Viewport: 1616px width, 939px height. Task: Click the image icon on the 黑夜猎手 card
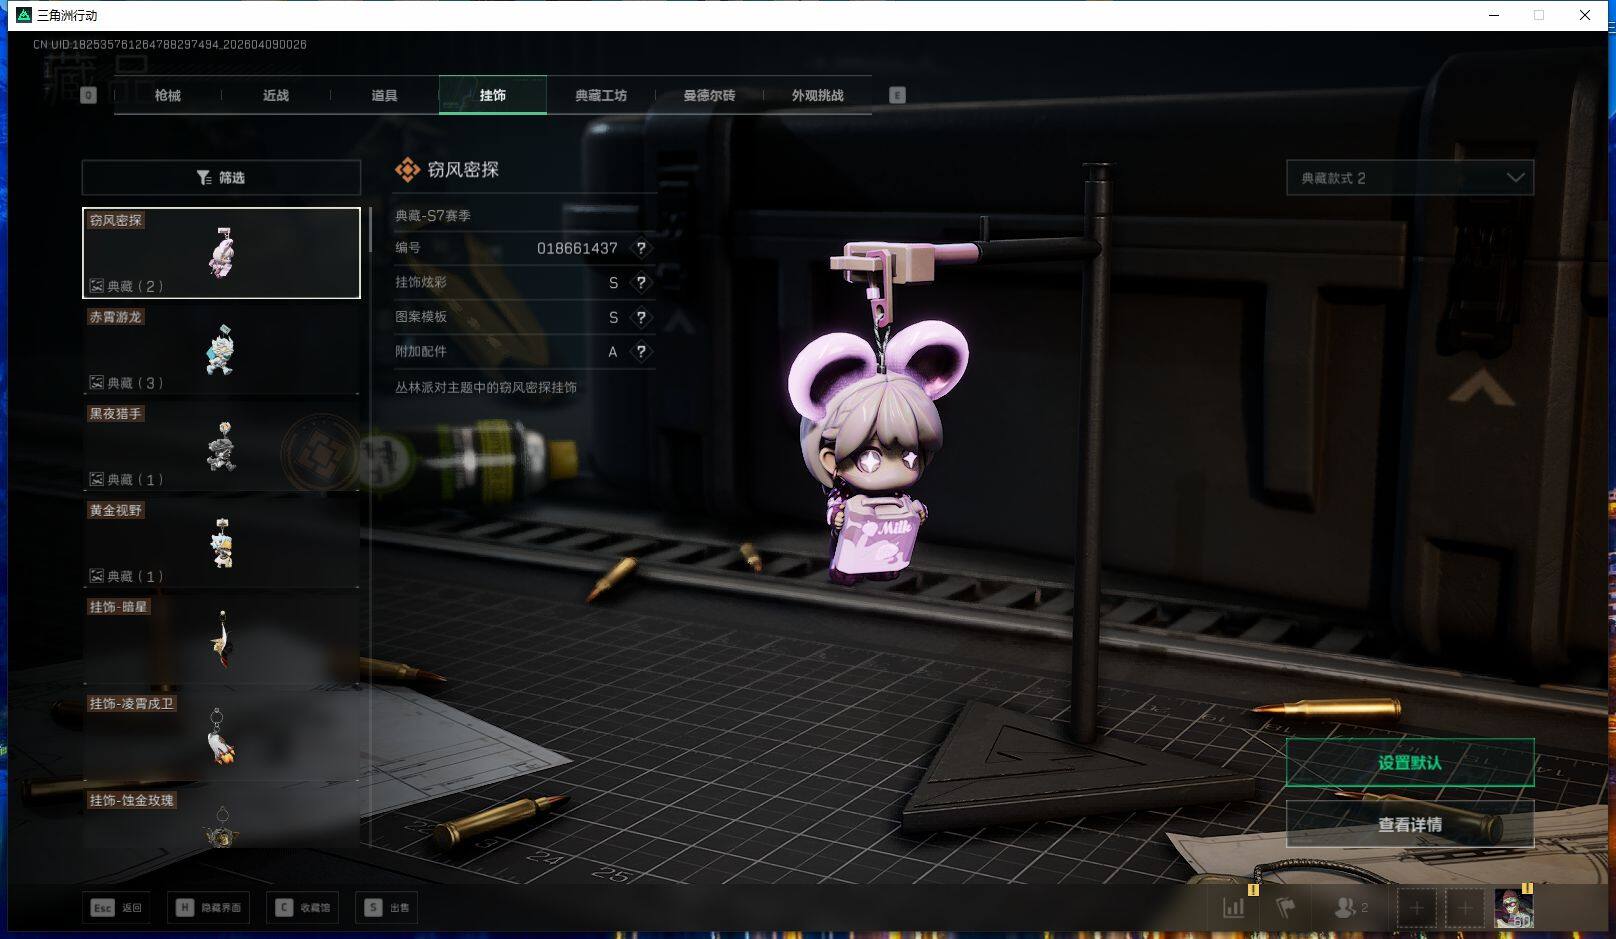pos(97,479)
